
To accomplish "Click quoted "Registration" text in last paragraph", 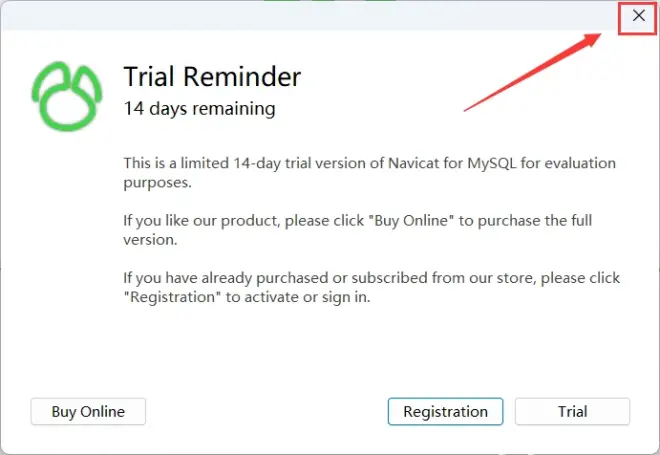I will pyautogui.click(x=172, y=297).
